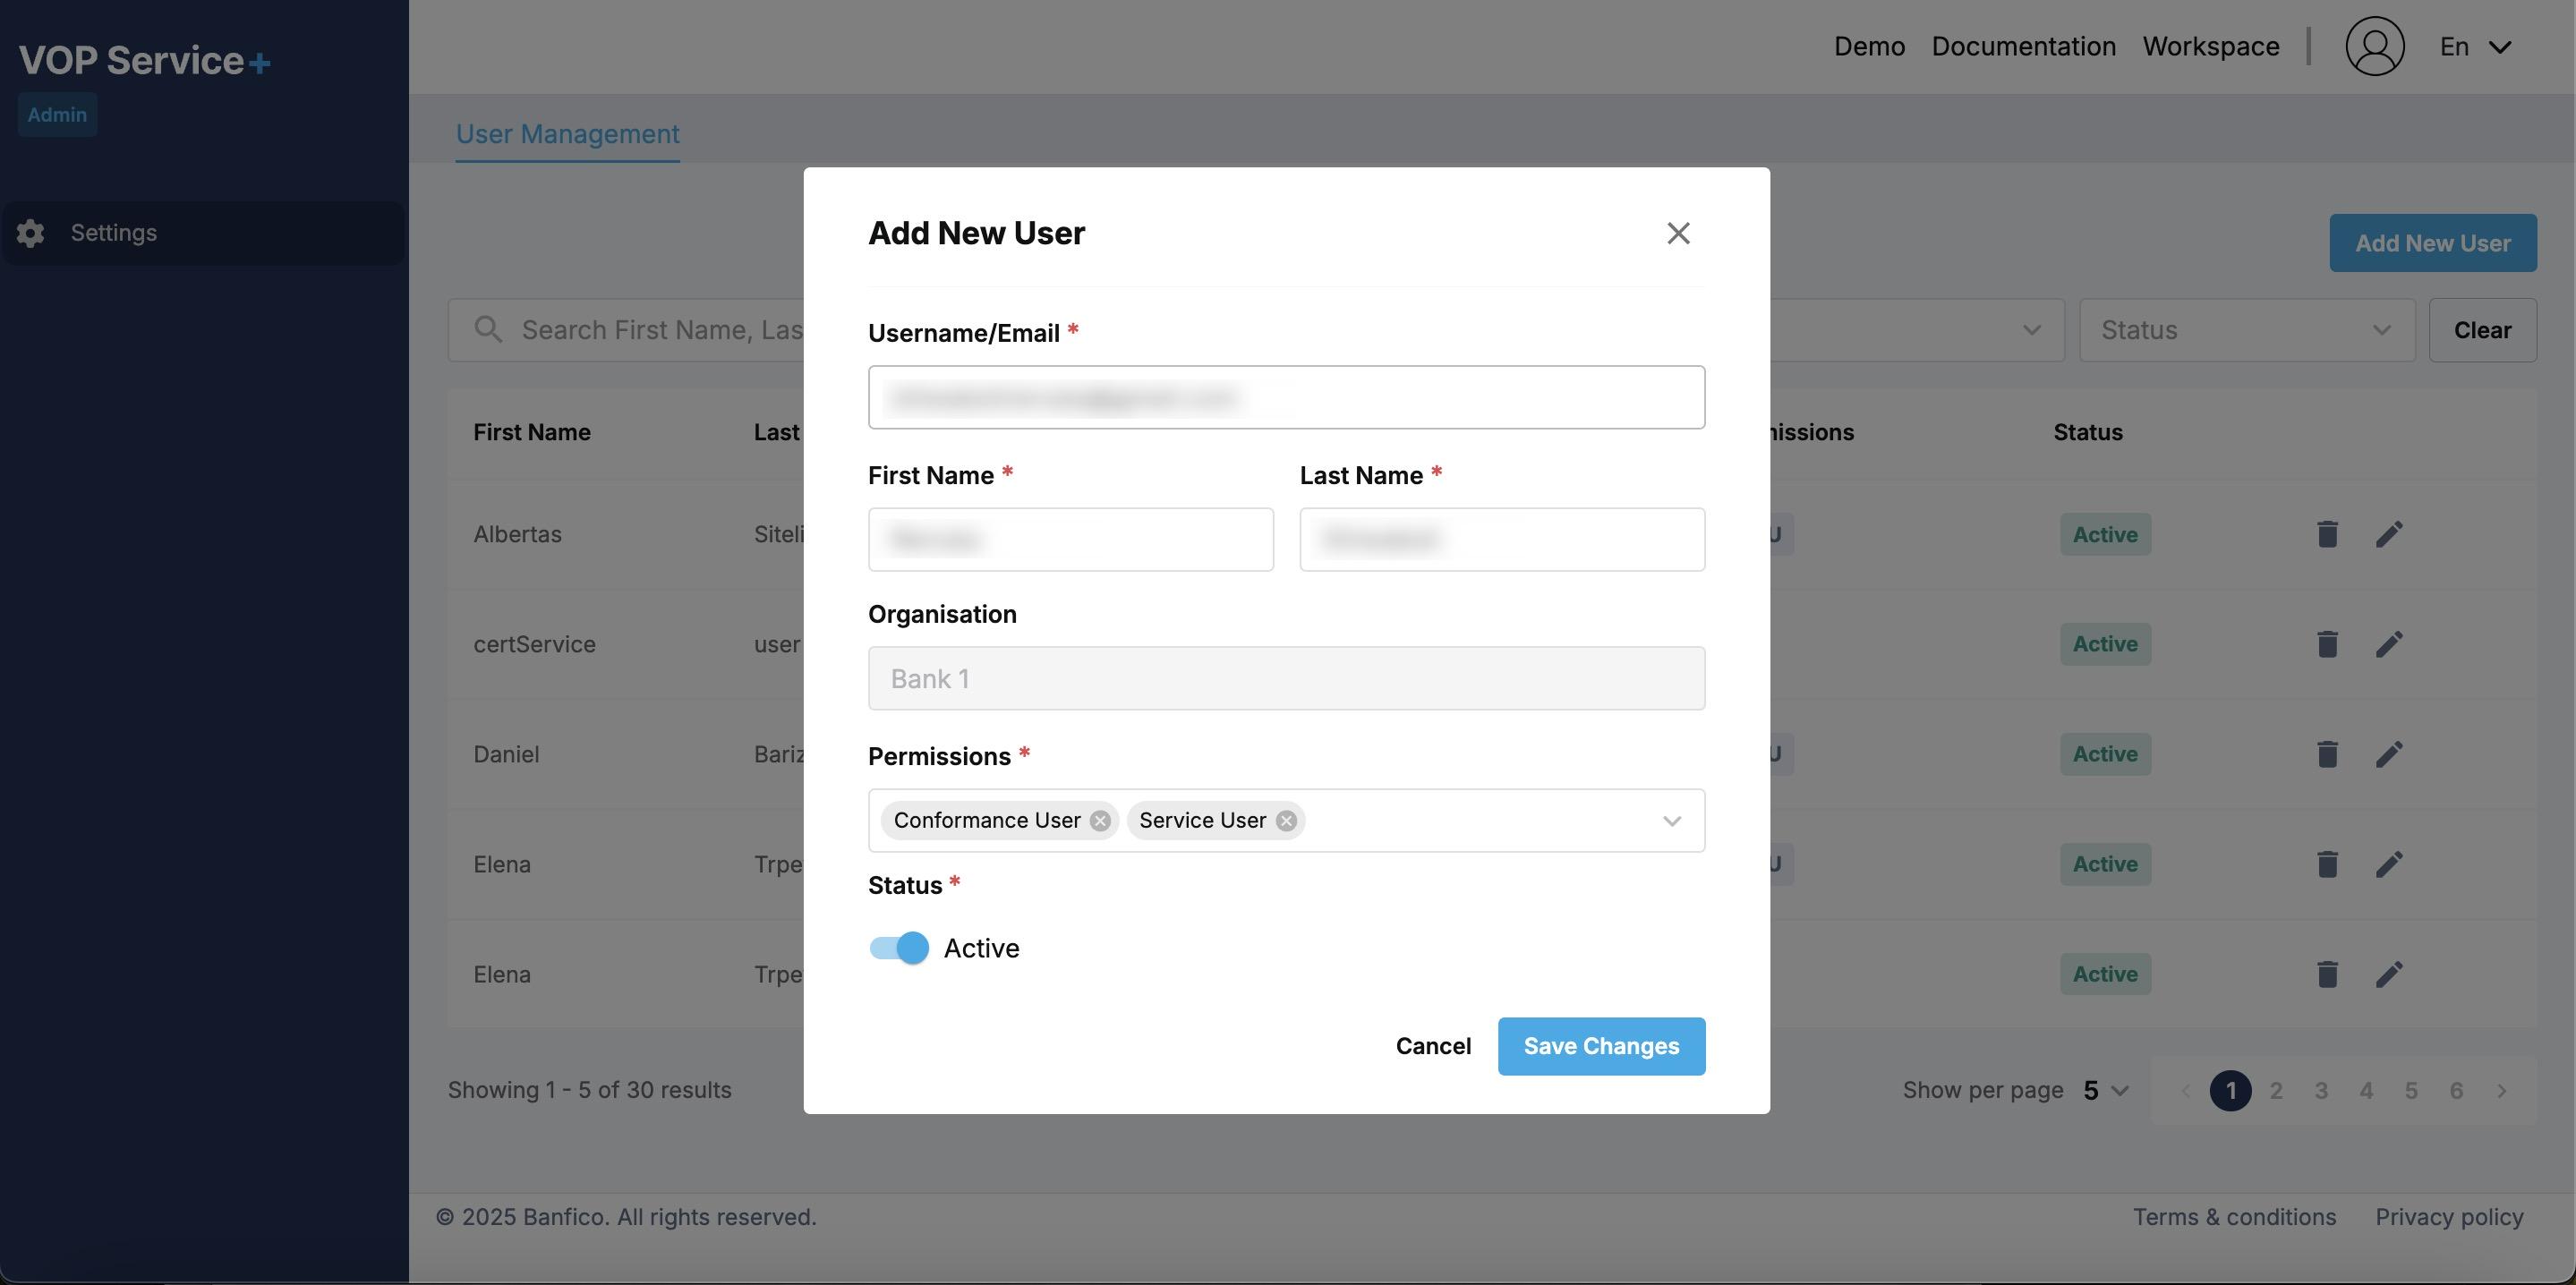Click the Settings gear in sidebar
Image resolution: width=2576 pixels, height=1285 pixels.
30,233
